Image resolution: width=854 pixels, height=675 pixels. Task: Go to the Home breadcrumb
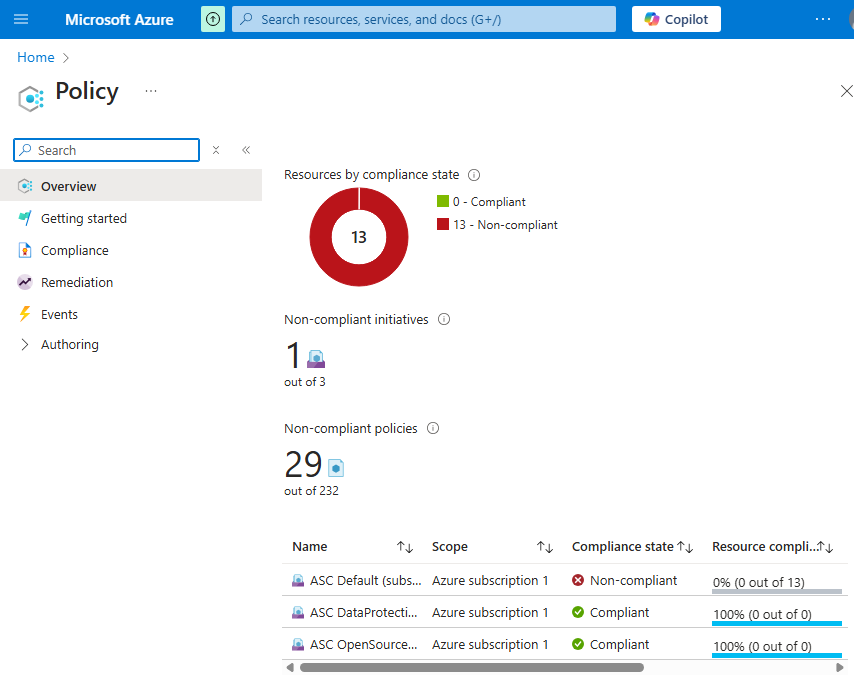[36, 57]
